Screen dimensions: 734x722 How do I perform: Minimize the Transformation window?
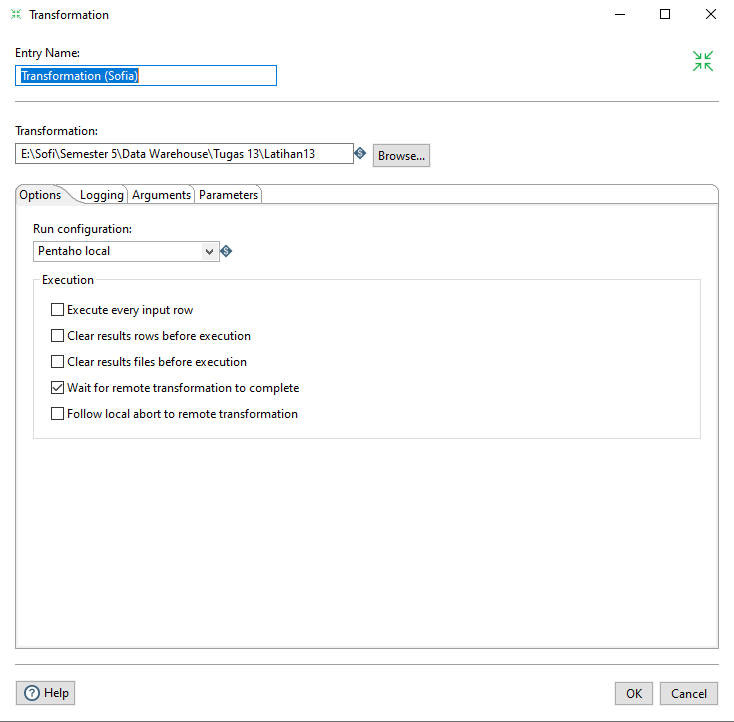pos(620,15)
